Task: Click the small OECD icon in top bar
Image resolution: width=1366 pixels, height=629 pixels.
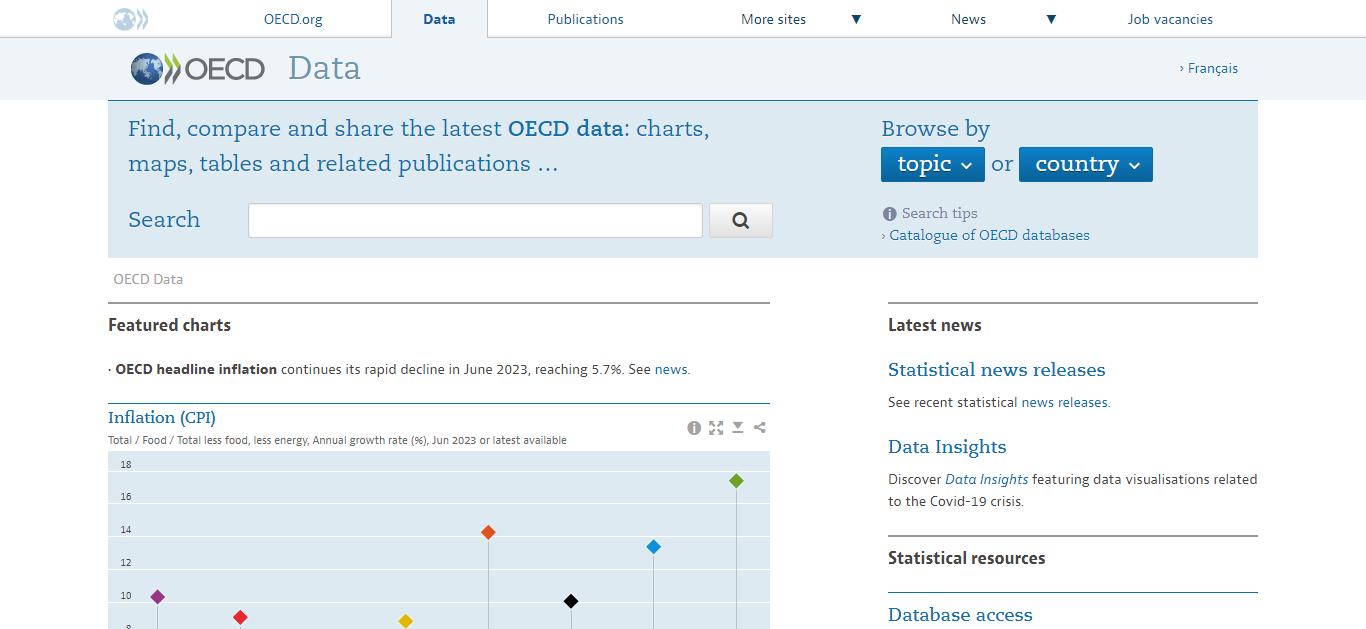Action: (x=130, y=19)
